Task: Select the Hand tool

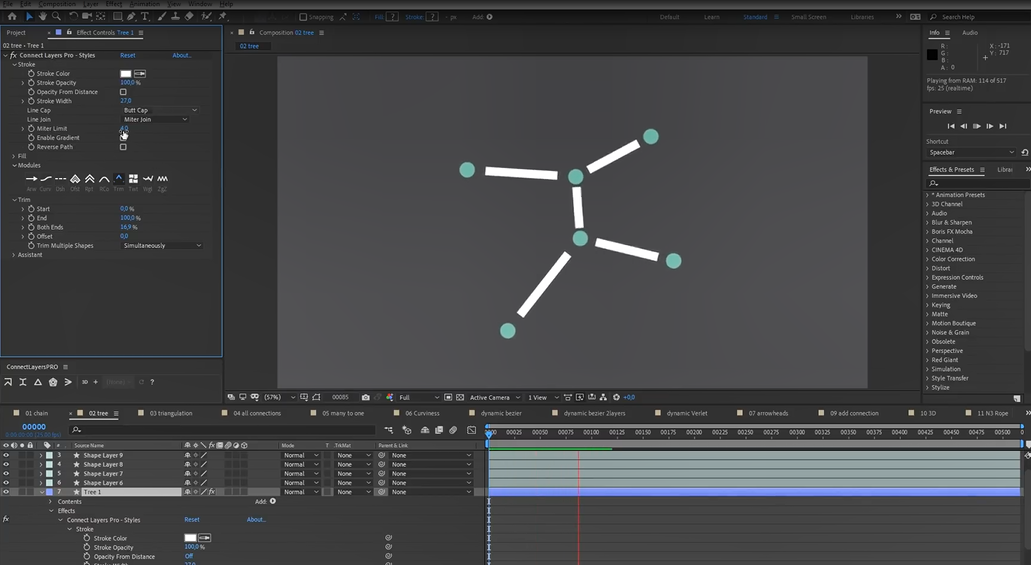Action: 43,16
